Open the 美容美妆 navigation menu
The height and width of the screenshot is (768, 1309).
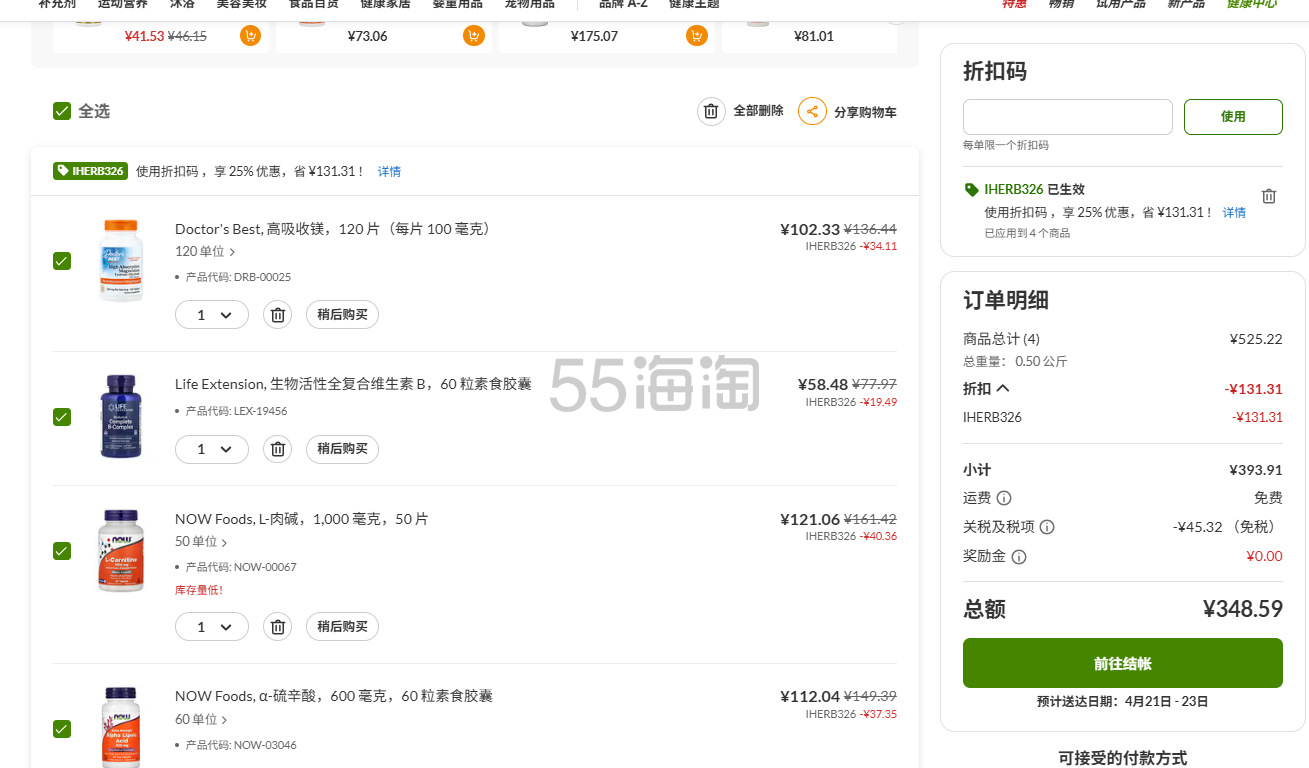pos(242,3)
